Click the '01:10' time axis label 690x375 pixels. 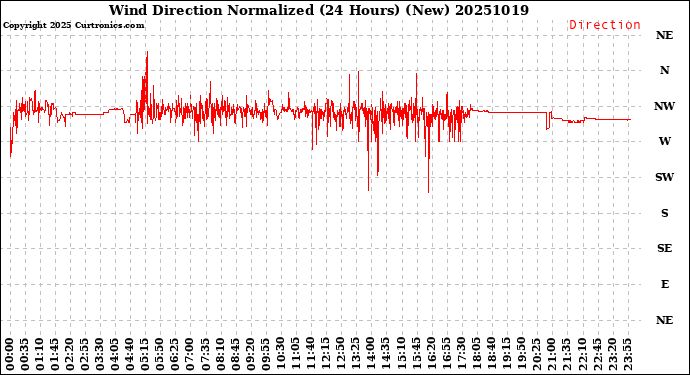40,355
